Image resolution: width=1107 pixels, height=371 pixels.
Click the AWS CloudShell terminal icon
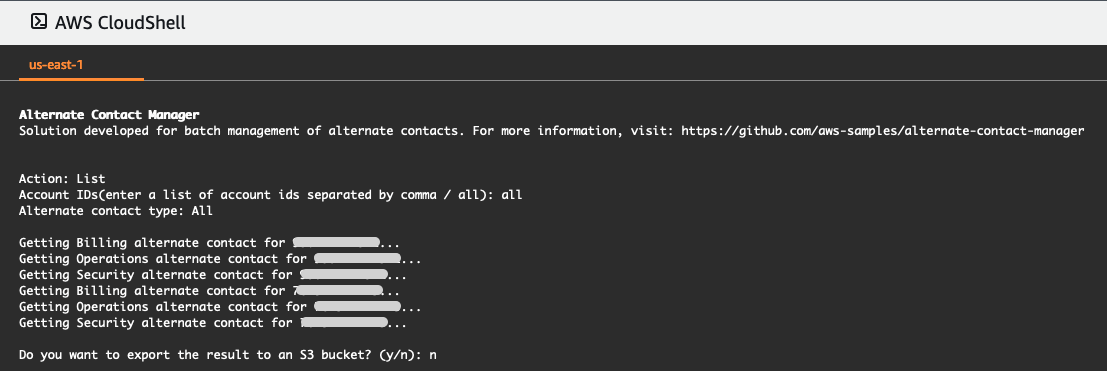point(39,21)
